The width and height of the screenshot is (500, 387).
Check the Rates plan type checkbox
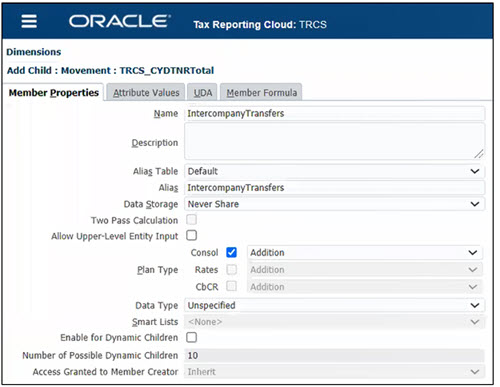tap(231, 269)
